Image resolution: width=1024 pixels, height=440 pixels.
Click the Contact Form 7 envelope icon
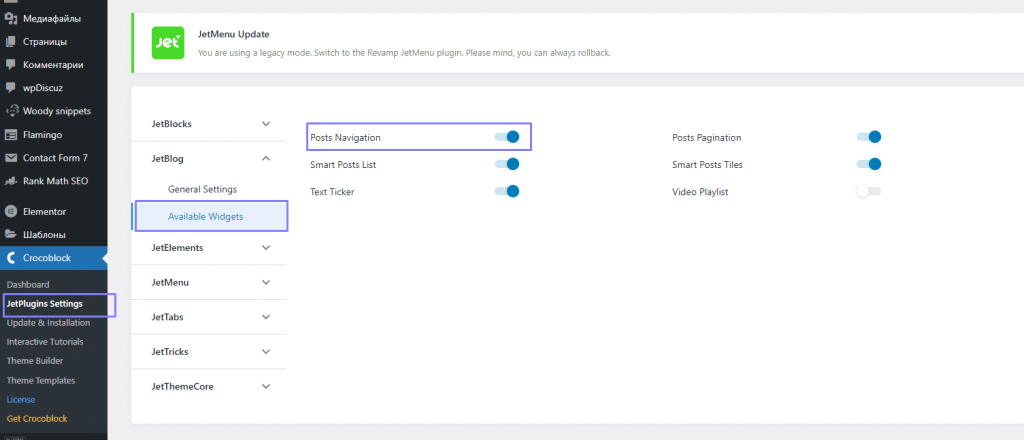point(10,157)
